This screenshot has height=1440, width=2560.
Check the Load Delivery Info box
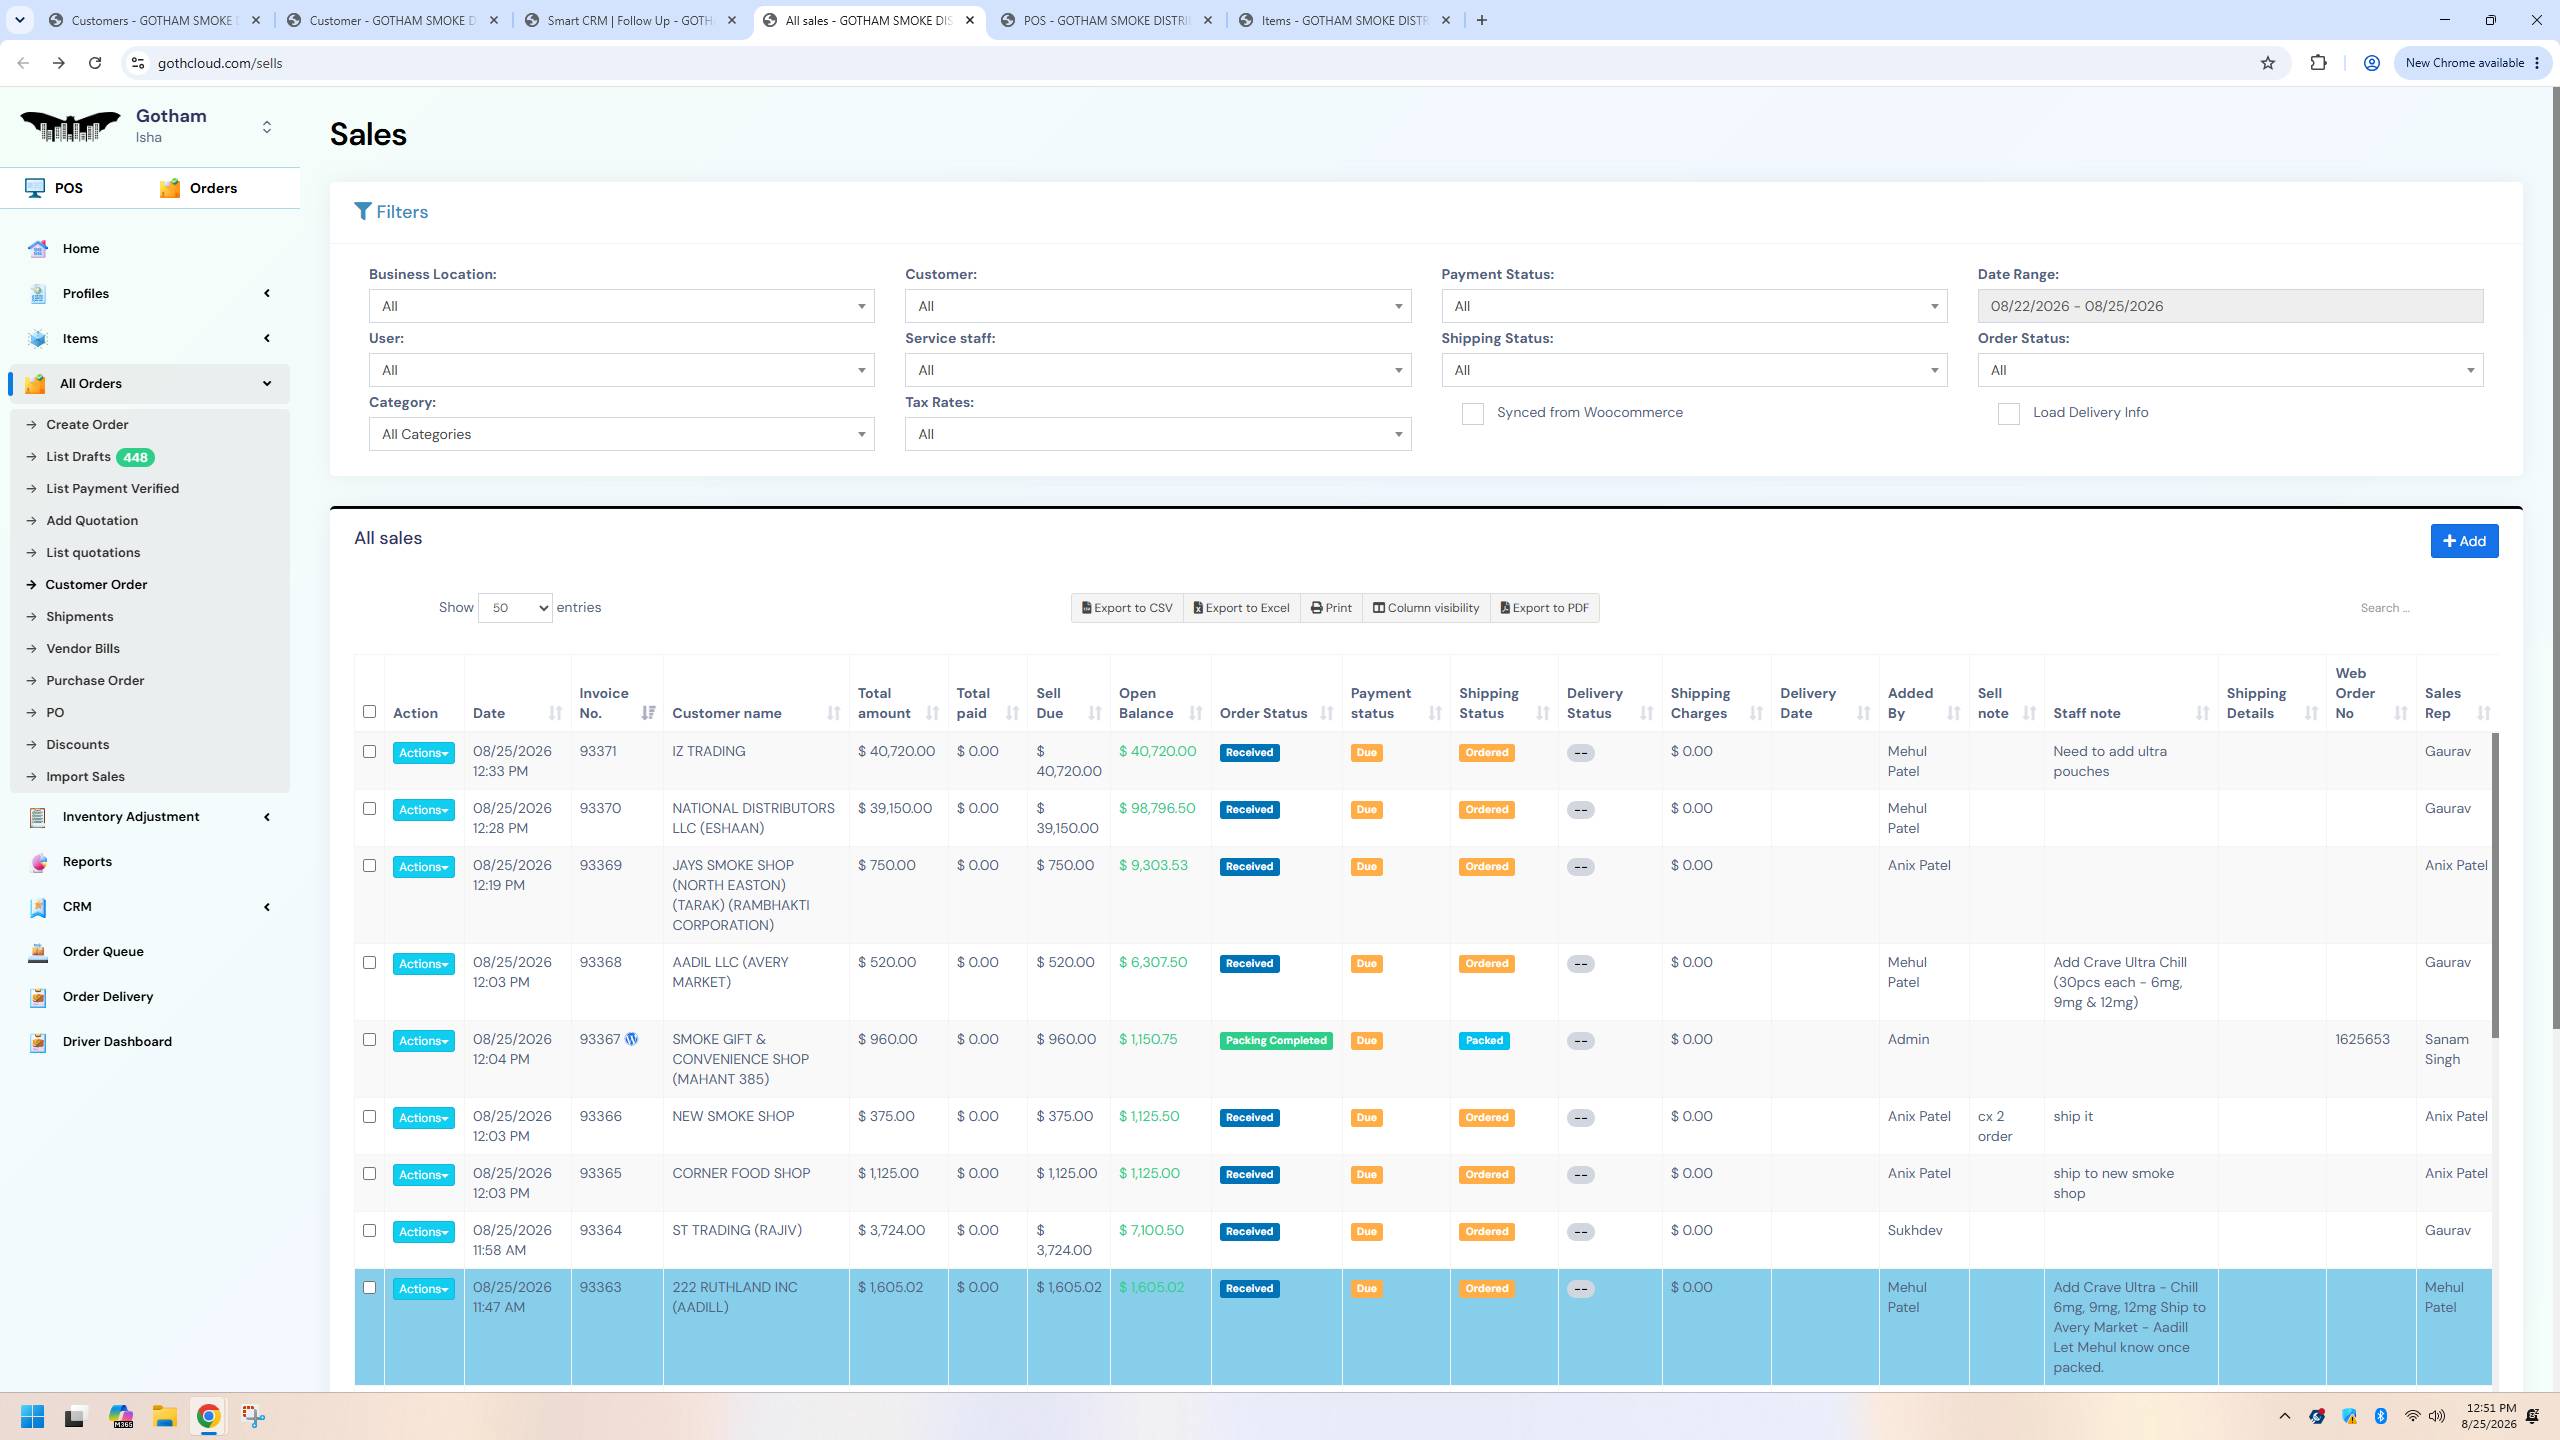click(2009, 414)
